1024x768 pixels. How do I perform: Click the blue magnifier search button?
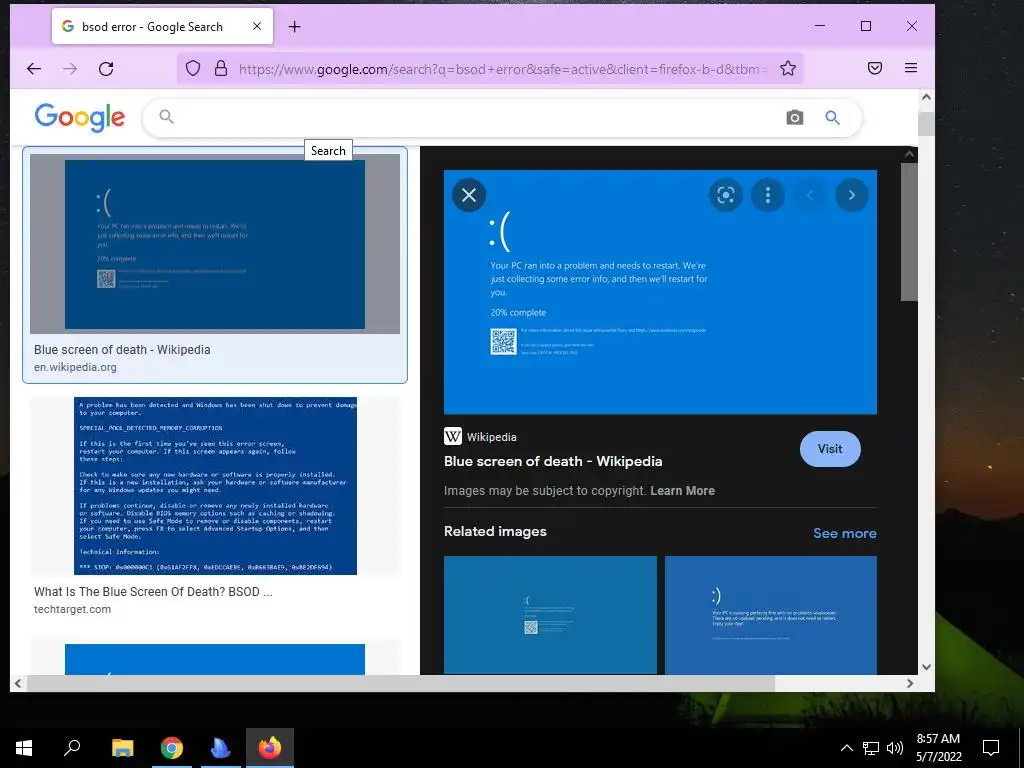pyautogui.click(x=832, y=118)
